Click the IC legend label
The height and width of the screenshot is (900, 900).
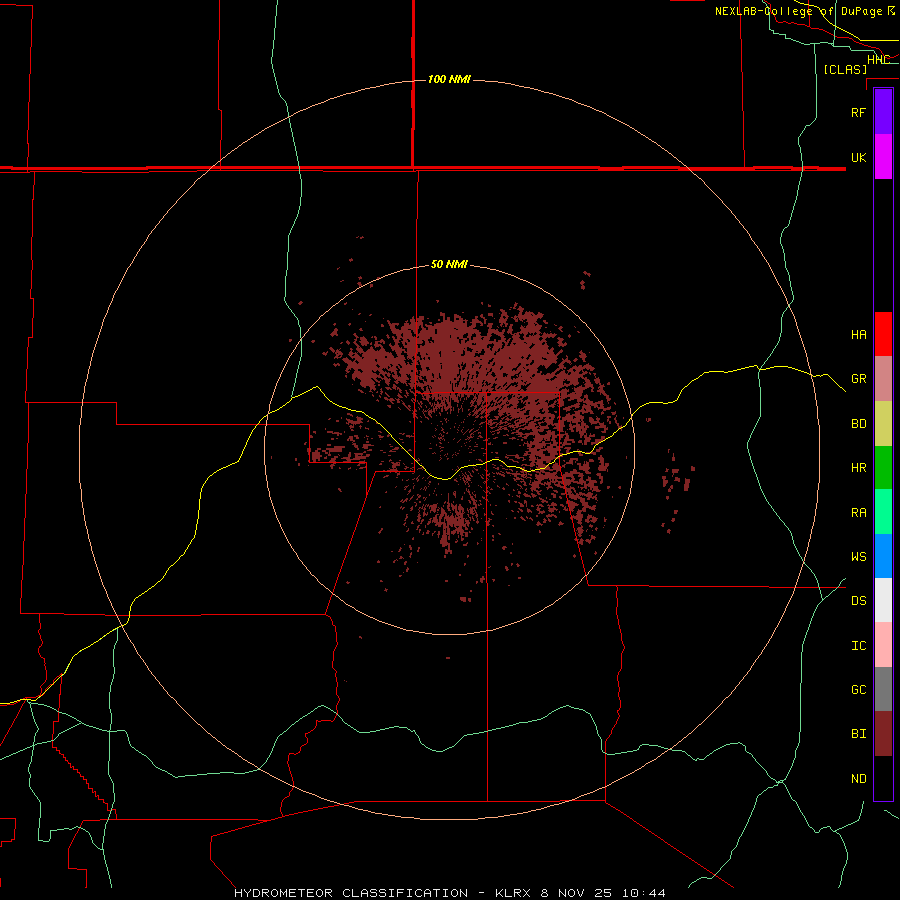tap(858, 645)
